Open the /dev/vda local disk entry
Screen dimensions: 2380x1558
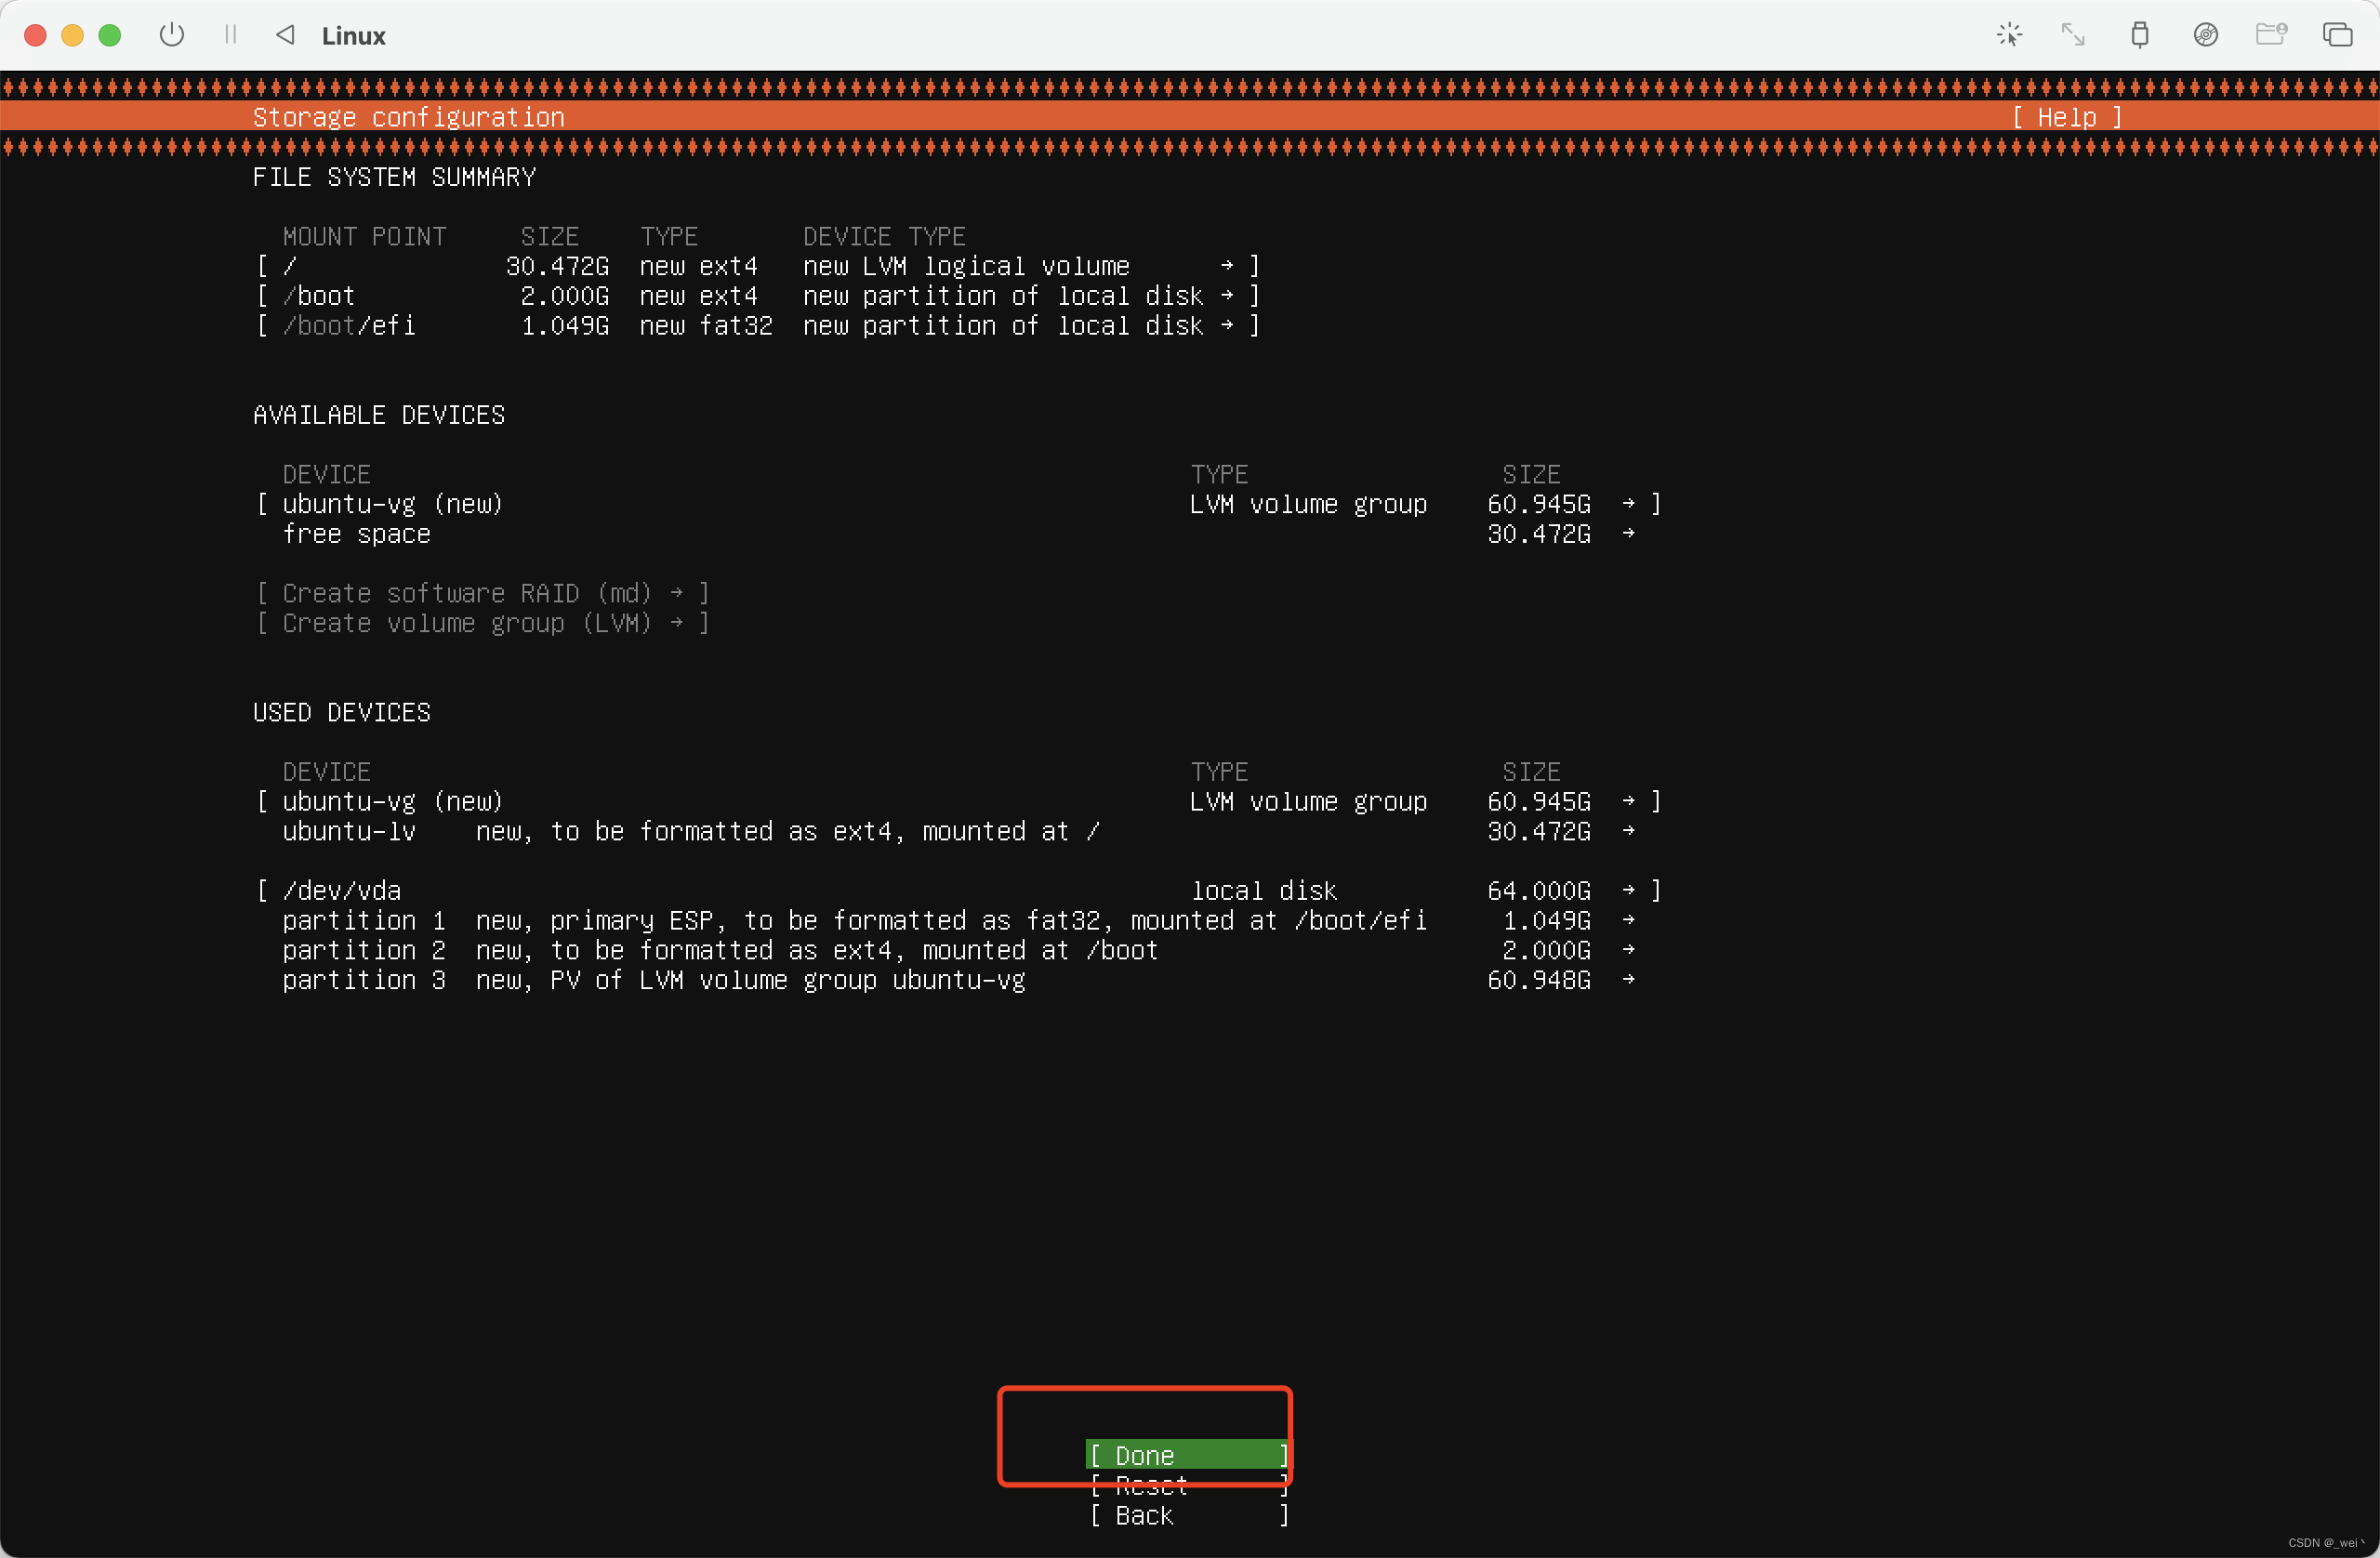[x=956, y=890]
